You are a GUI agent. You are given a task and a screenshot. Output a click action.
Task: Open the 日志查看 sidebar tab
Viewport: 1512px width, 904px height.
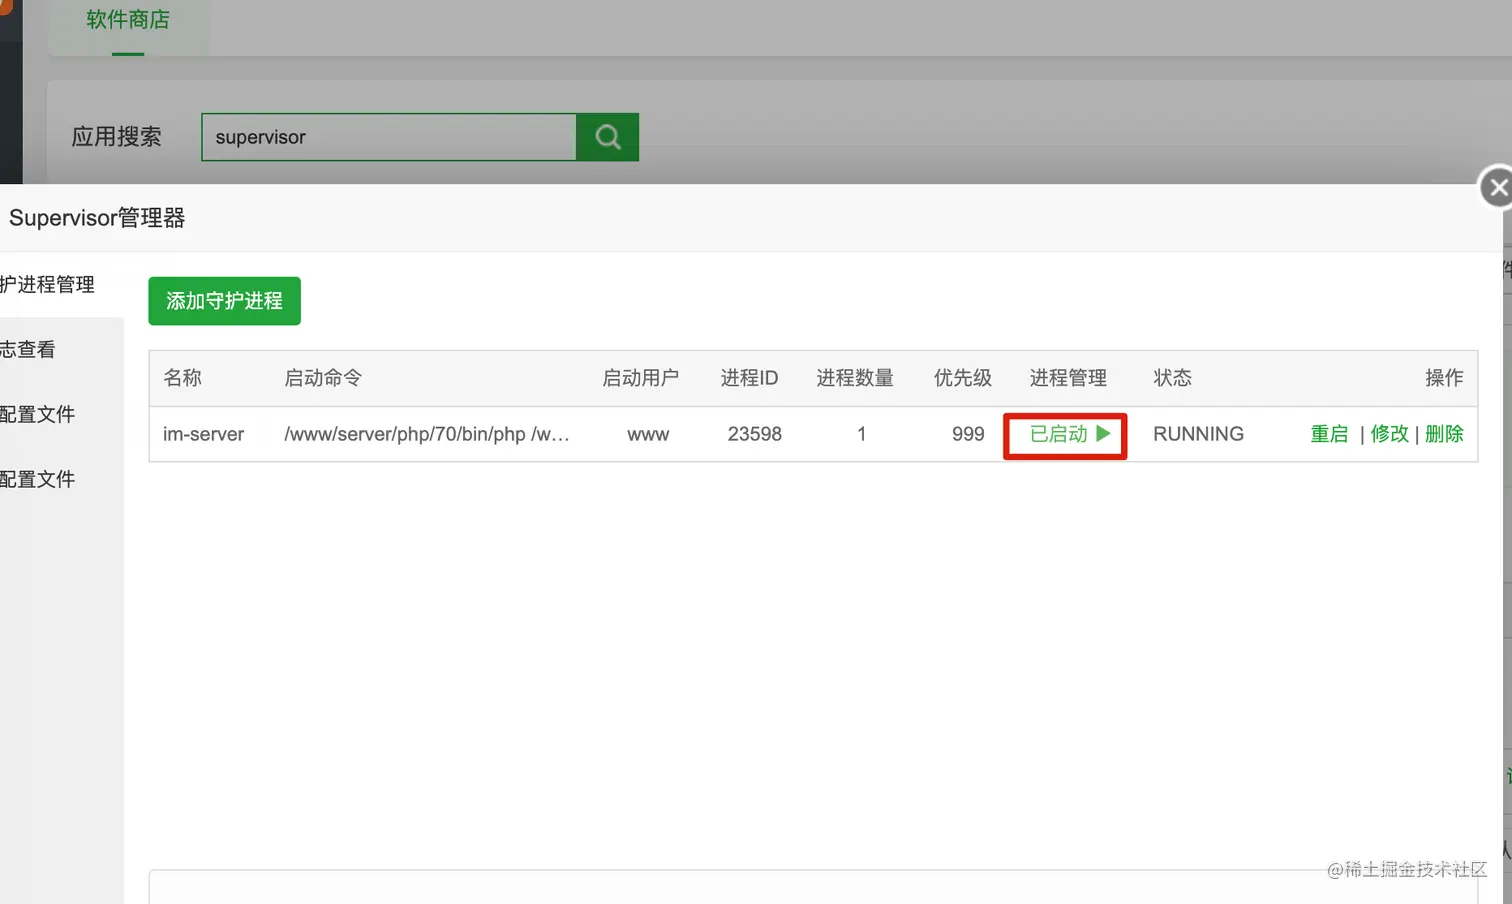(60, 350)
